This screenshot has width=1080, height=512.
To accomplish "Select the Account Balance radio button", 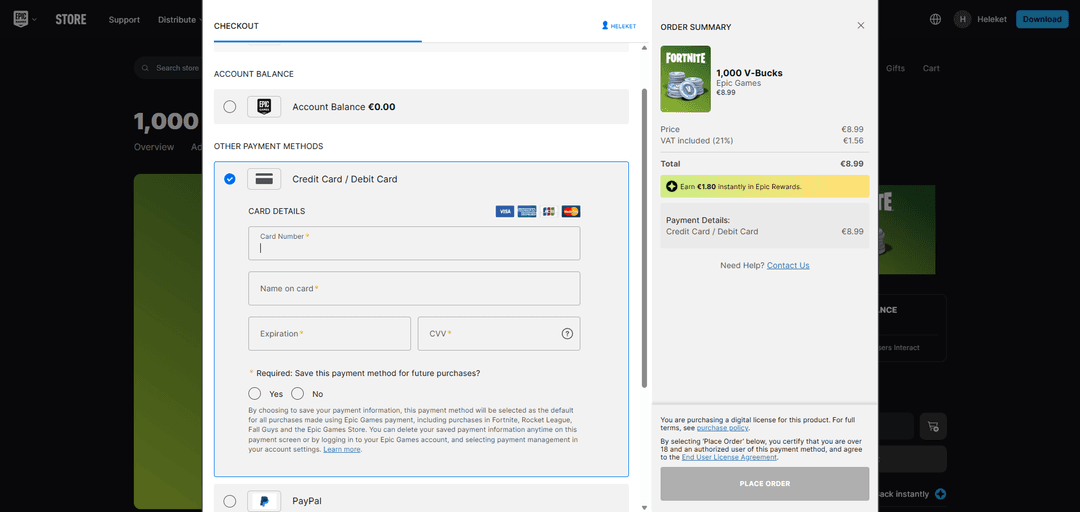I will (230, 107).
